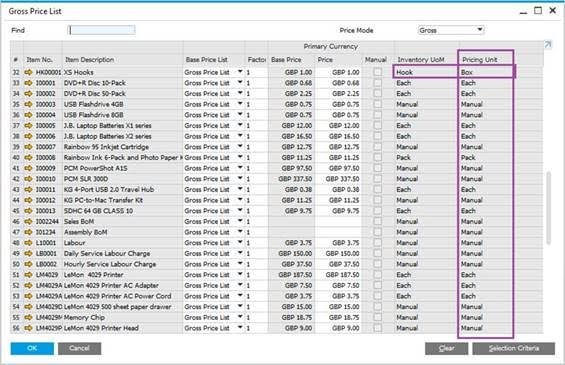This screenshot has height=365, width=565.
Task: Open link arrow for item I00011
Action: point(28,190)
